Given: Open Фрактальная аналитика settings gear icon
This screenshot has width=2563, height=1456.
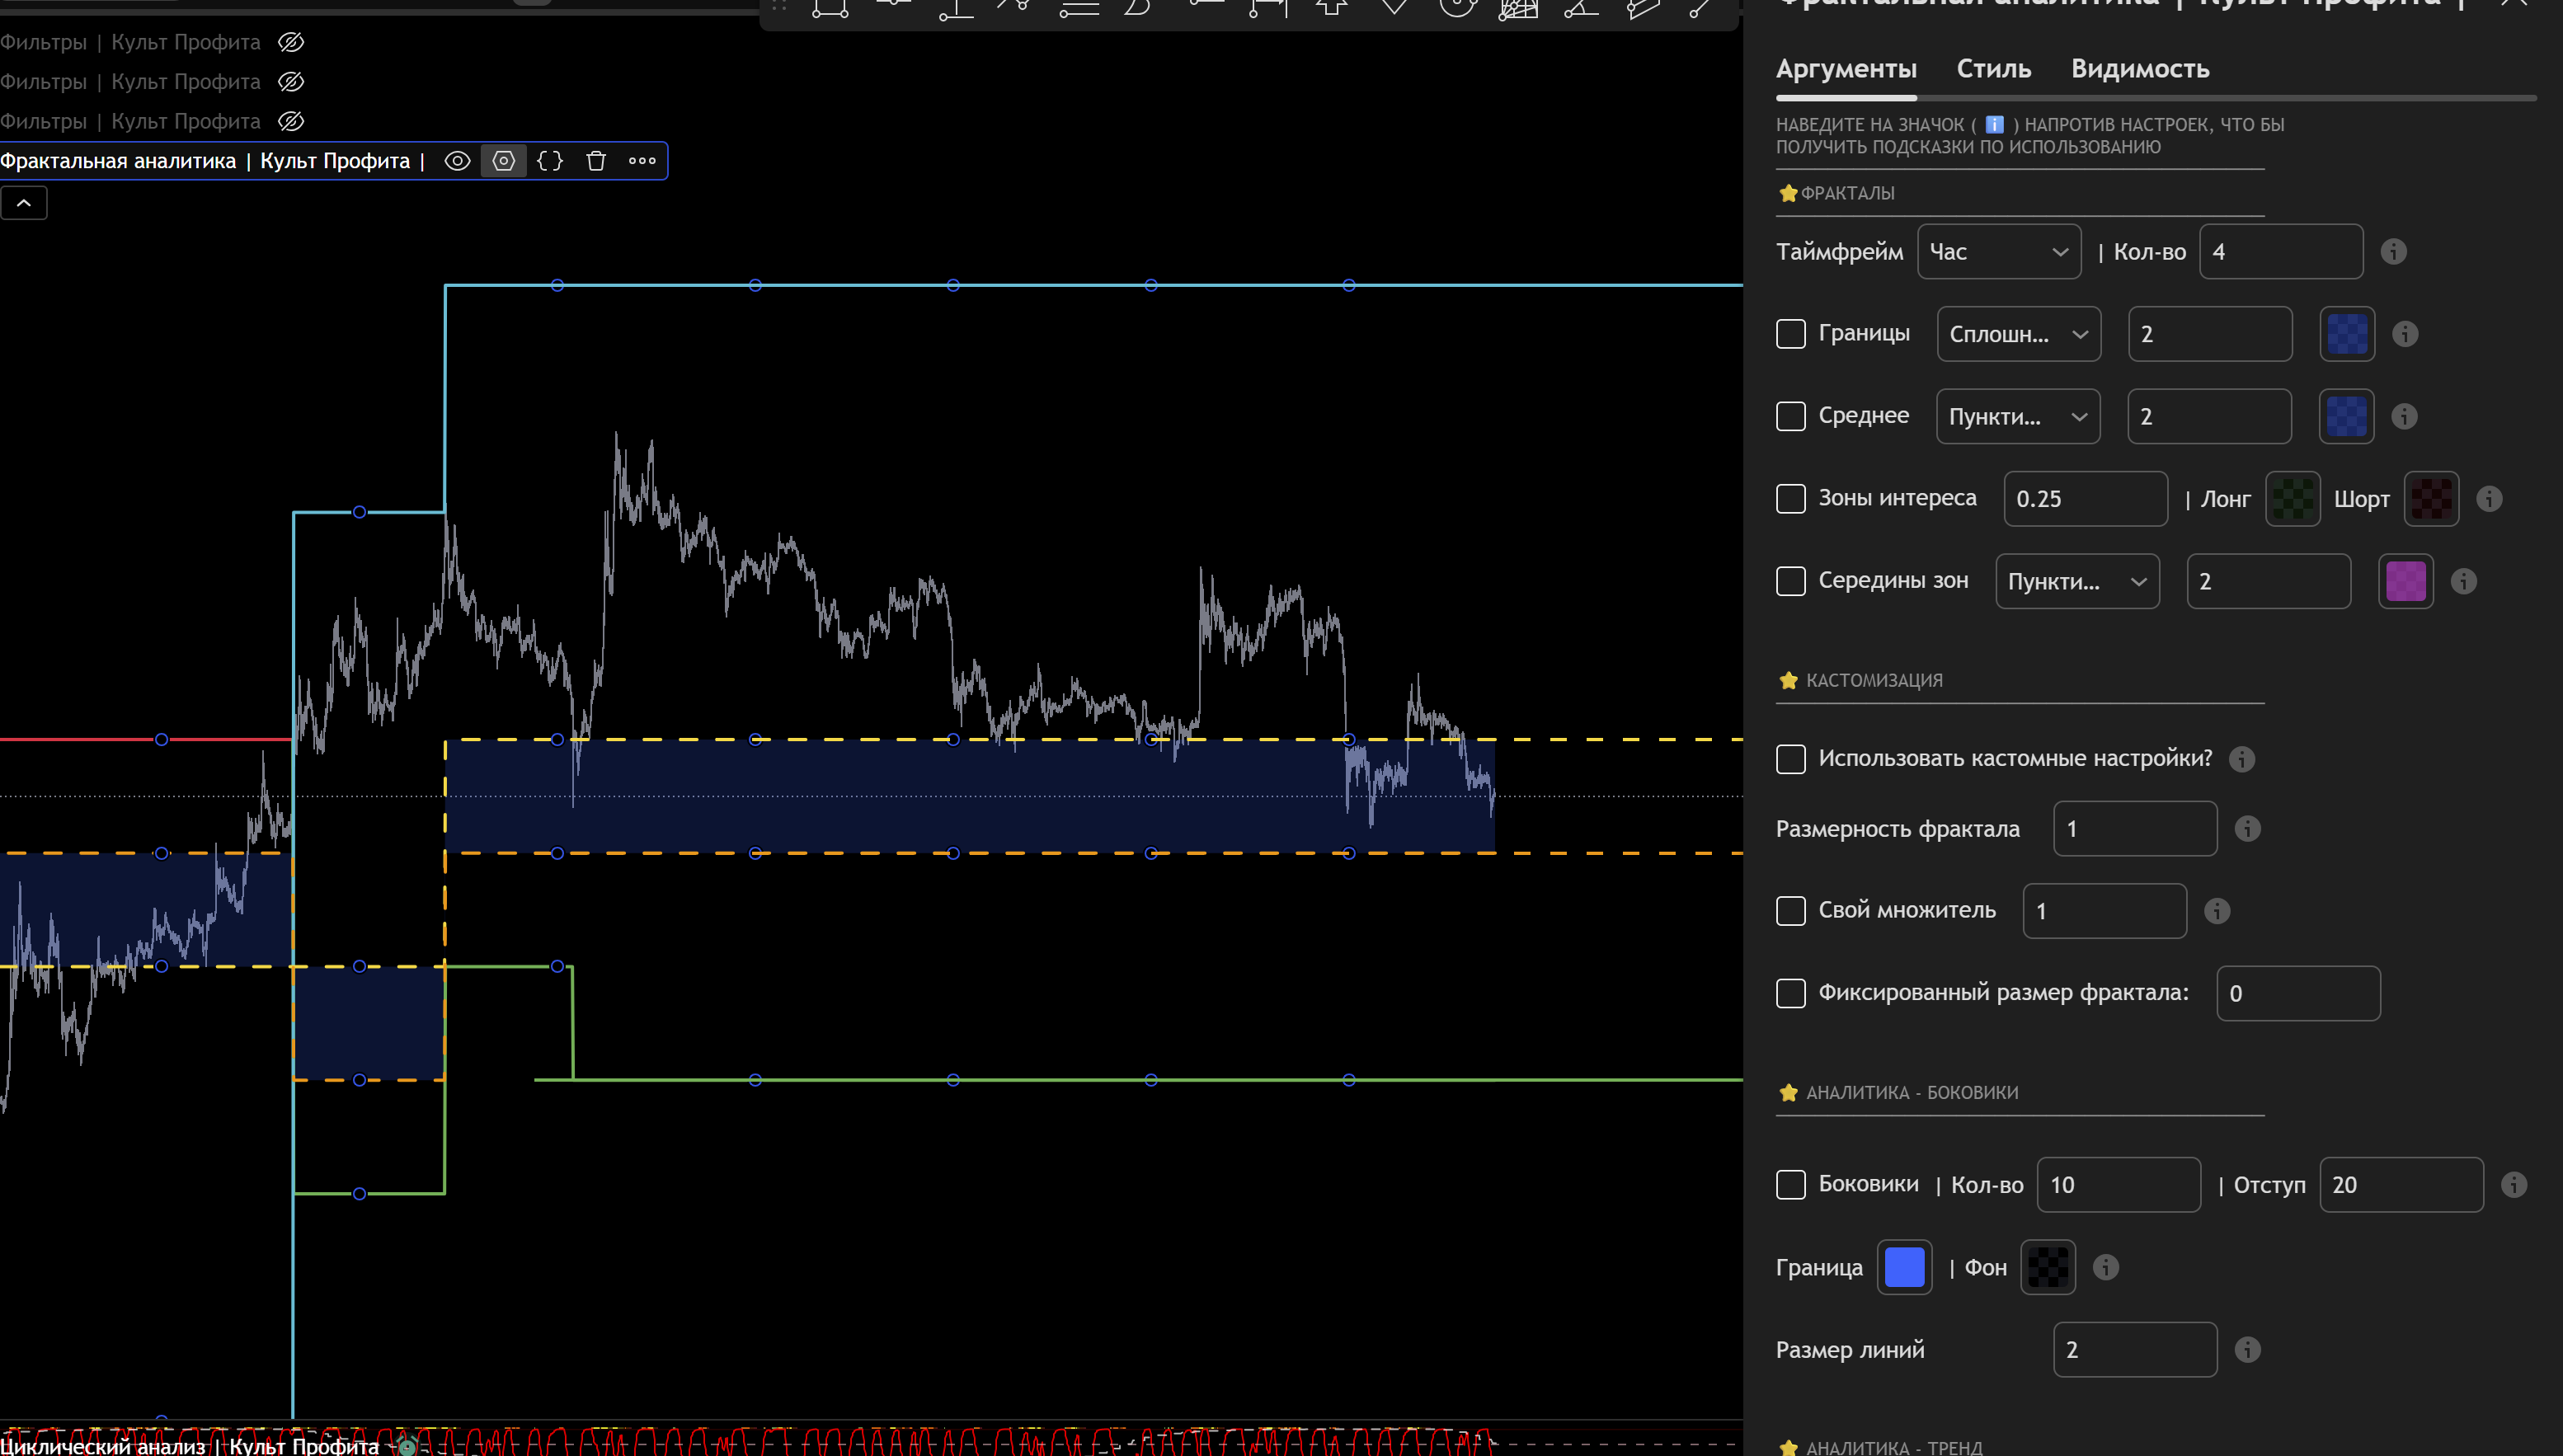Looking at the screenshot, I should pos(503,161).
